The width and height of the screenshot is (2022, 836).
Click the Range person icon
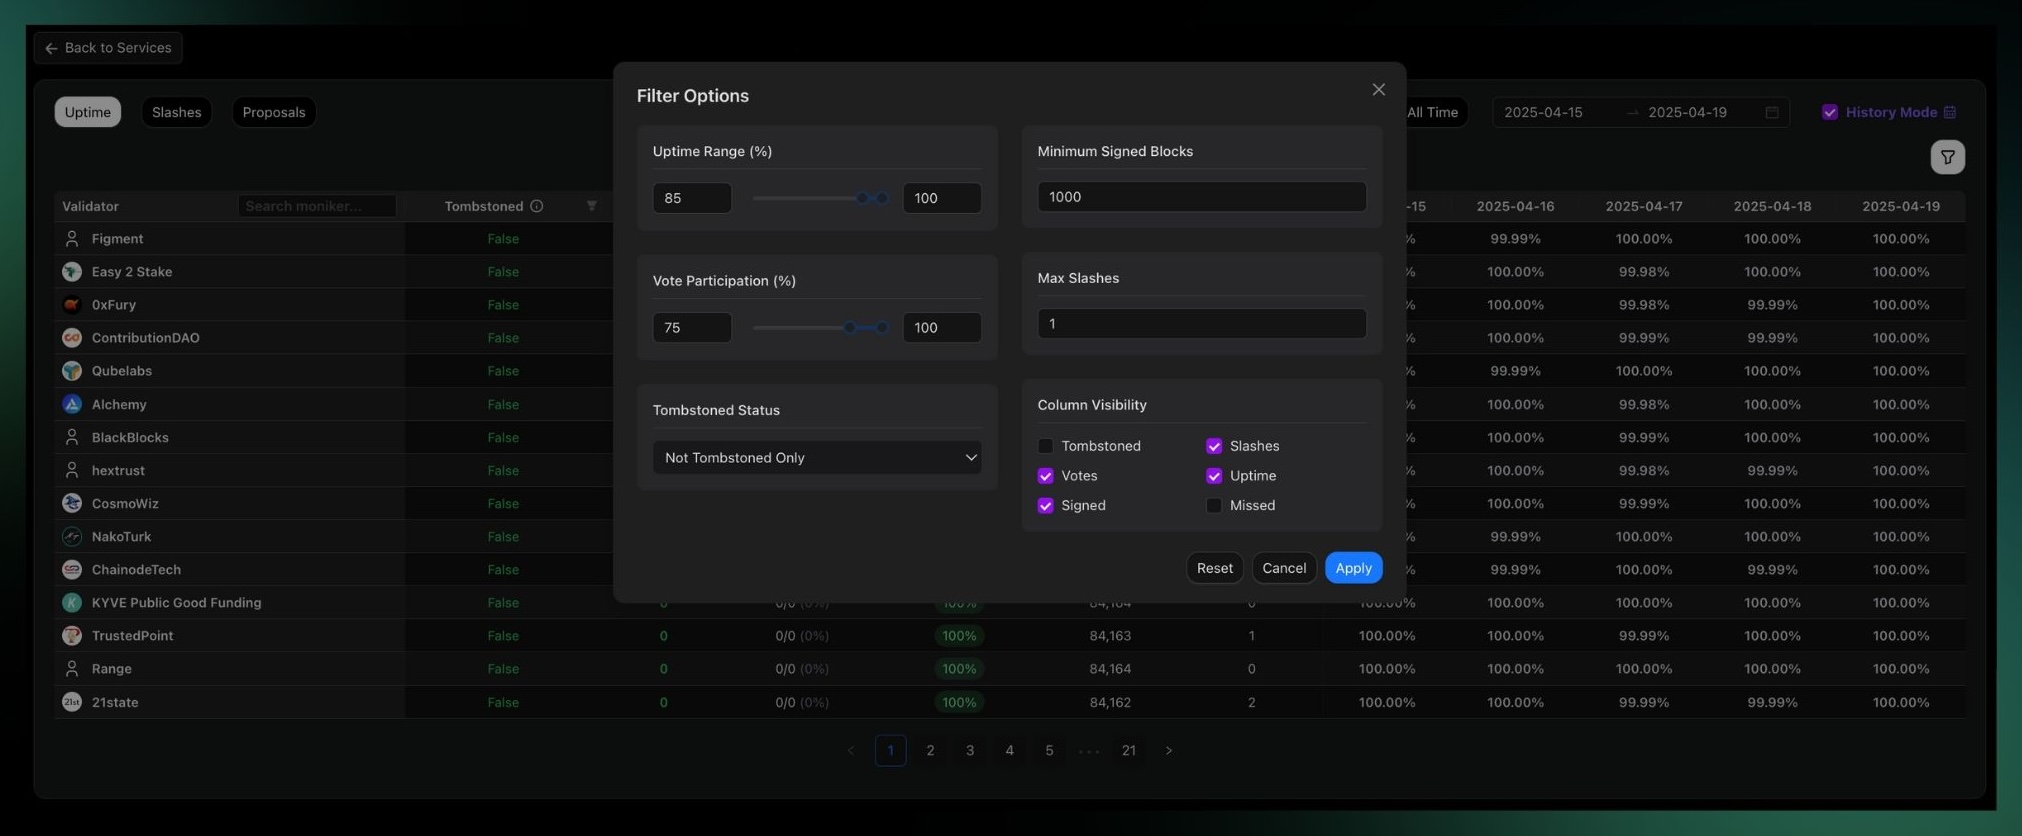click(72, 669)
